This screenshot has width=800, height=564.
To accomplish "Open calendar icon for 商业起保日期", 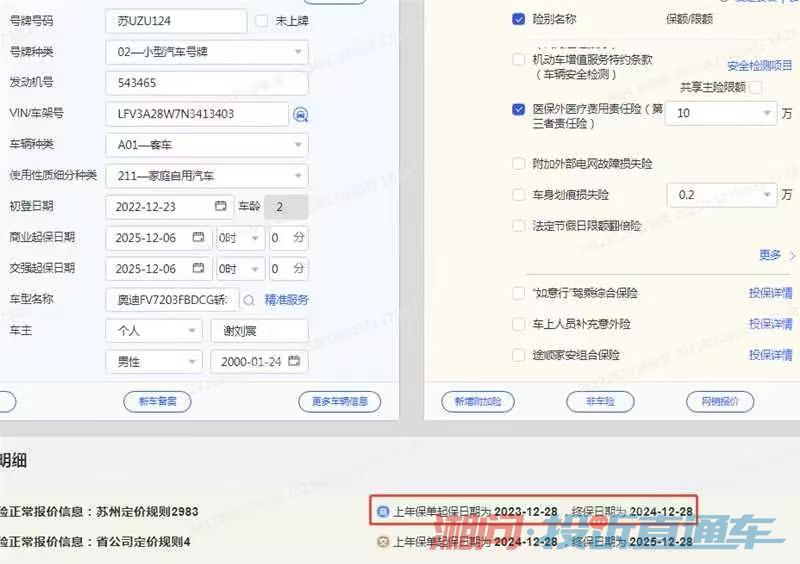I will coord(198,238).
